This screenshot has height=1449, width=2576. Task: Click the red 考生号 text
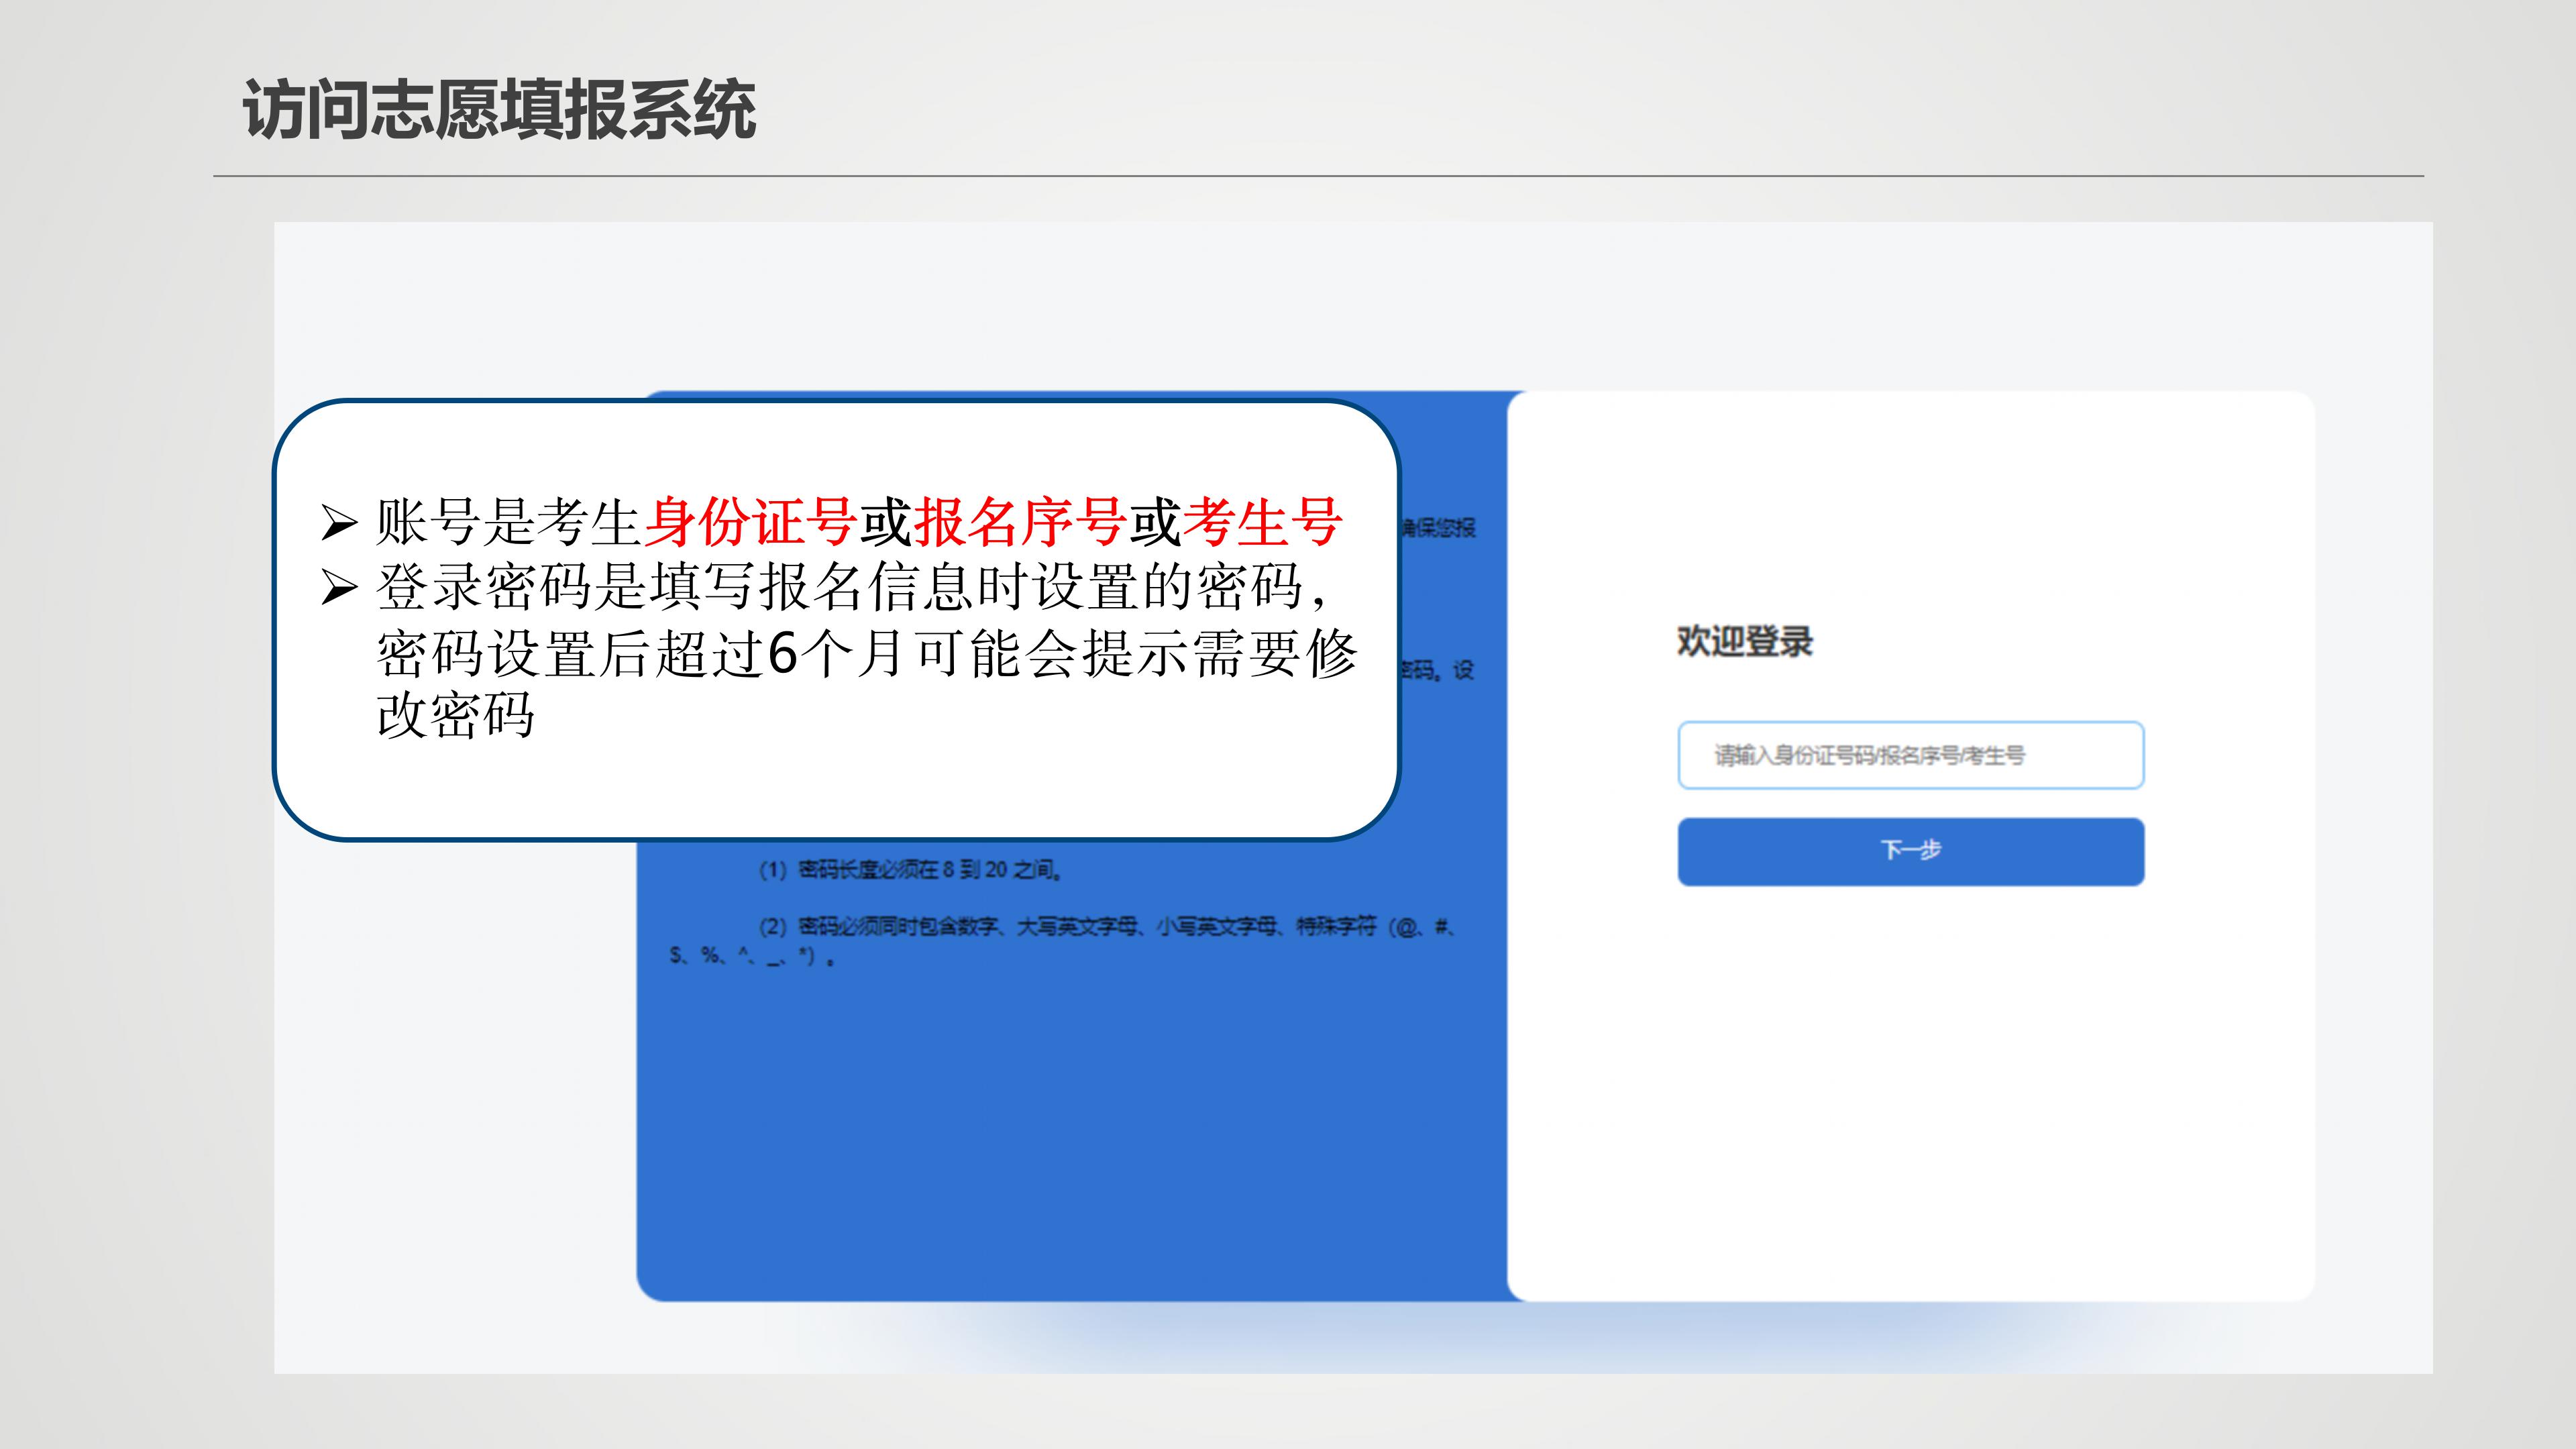tap(1262, 522)
